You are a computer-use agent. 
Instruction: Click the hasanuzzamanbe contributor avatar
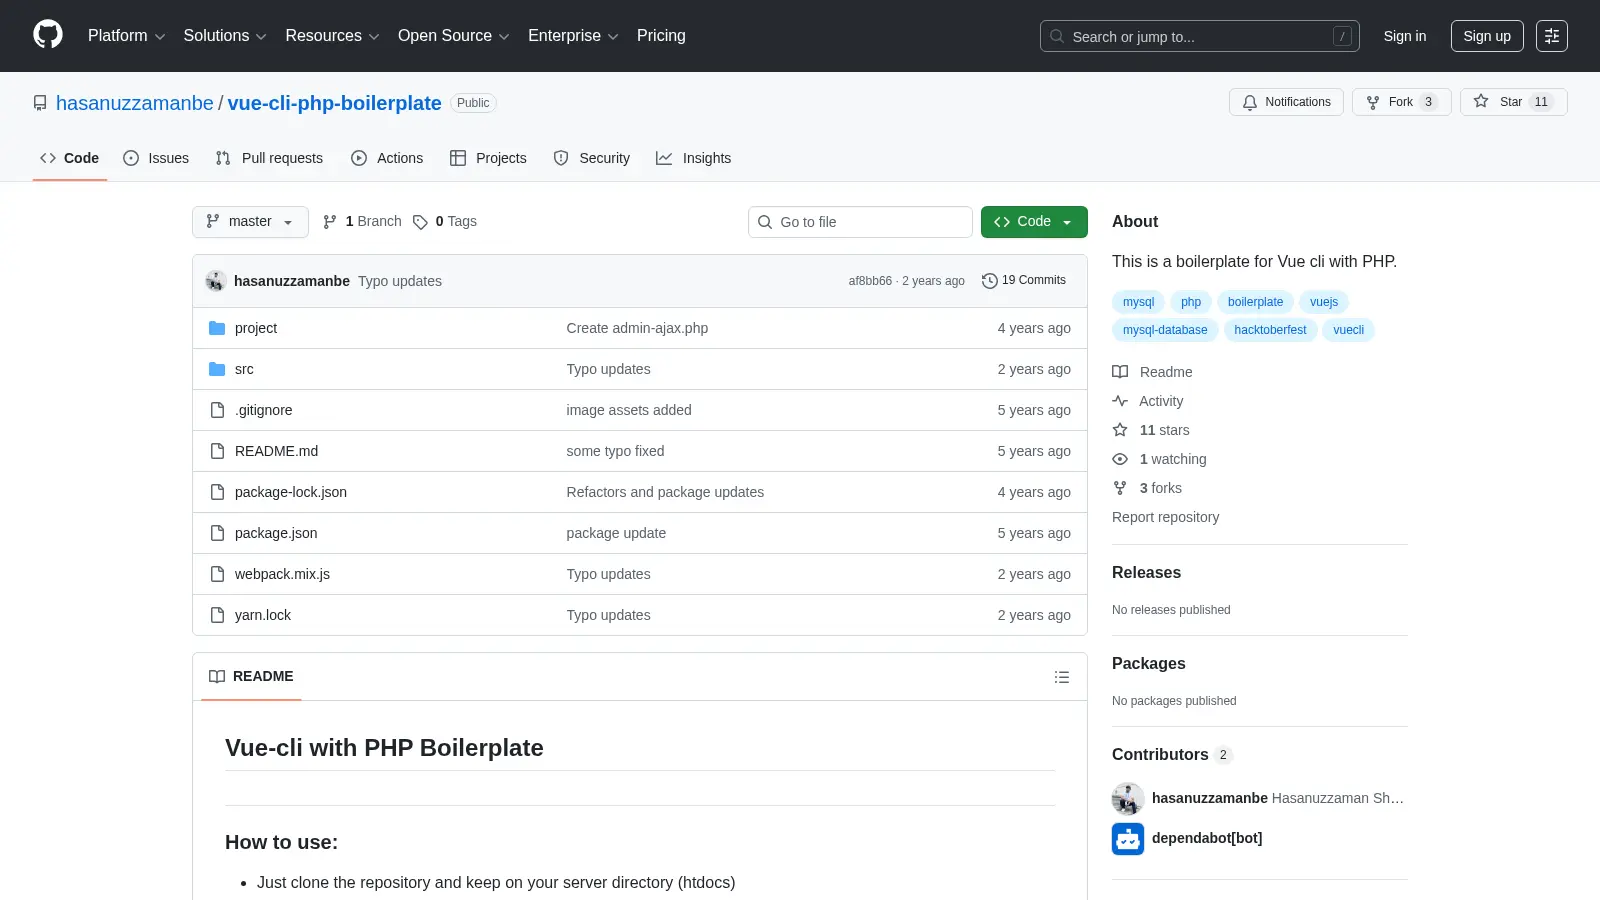(x=1128, y=799)
